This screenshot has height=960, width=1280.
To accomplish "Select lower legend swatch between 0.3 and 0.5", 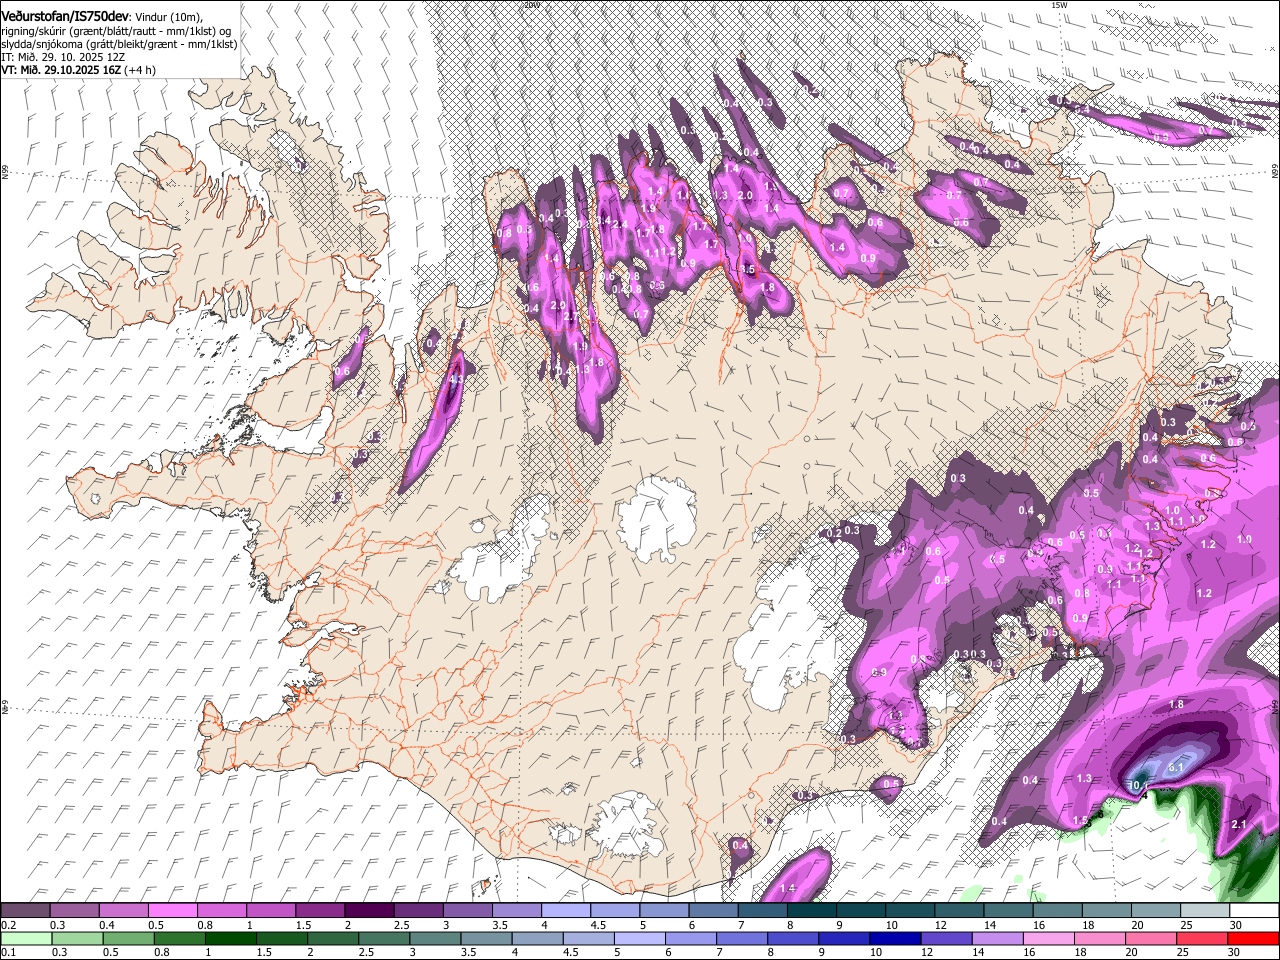I will pos(77,939).
